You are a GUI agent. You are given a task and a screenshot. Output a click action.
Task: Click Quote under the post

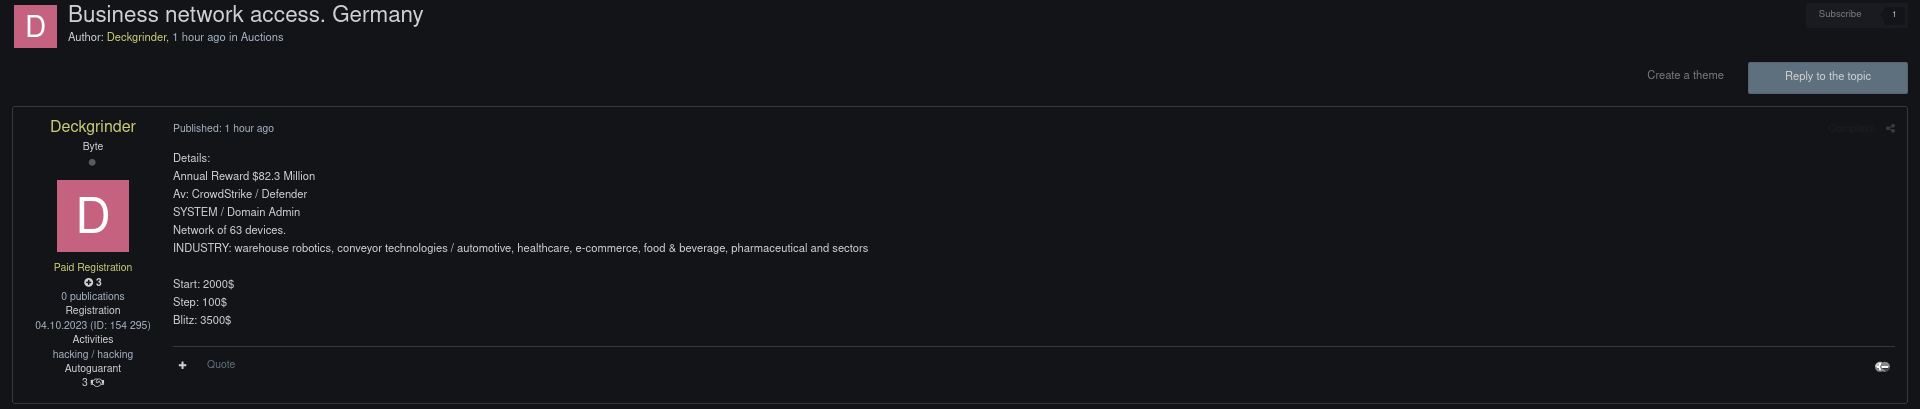[x=221, y=364]
